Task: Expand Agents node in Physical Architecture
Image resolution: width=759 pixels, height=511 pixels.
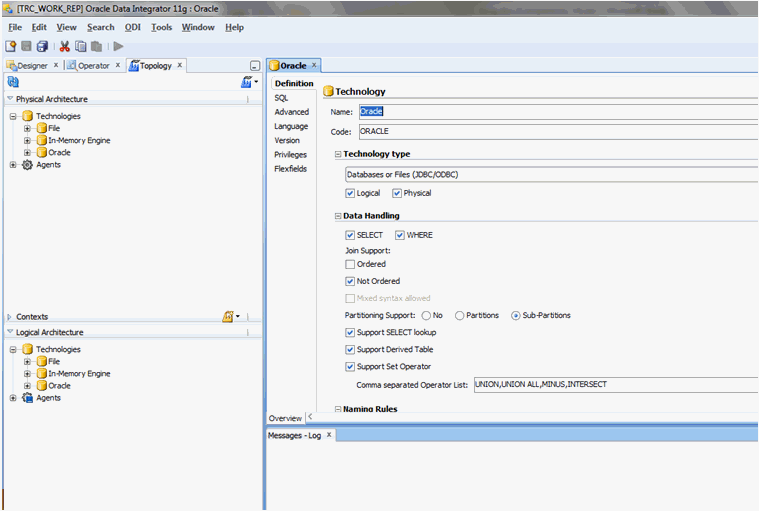Action: click(x=13, y=165)
